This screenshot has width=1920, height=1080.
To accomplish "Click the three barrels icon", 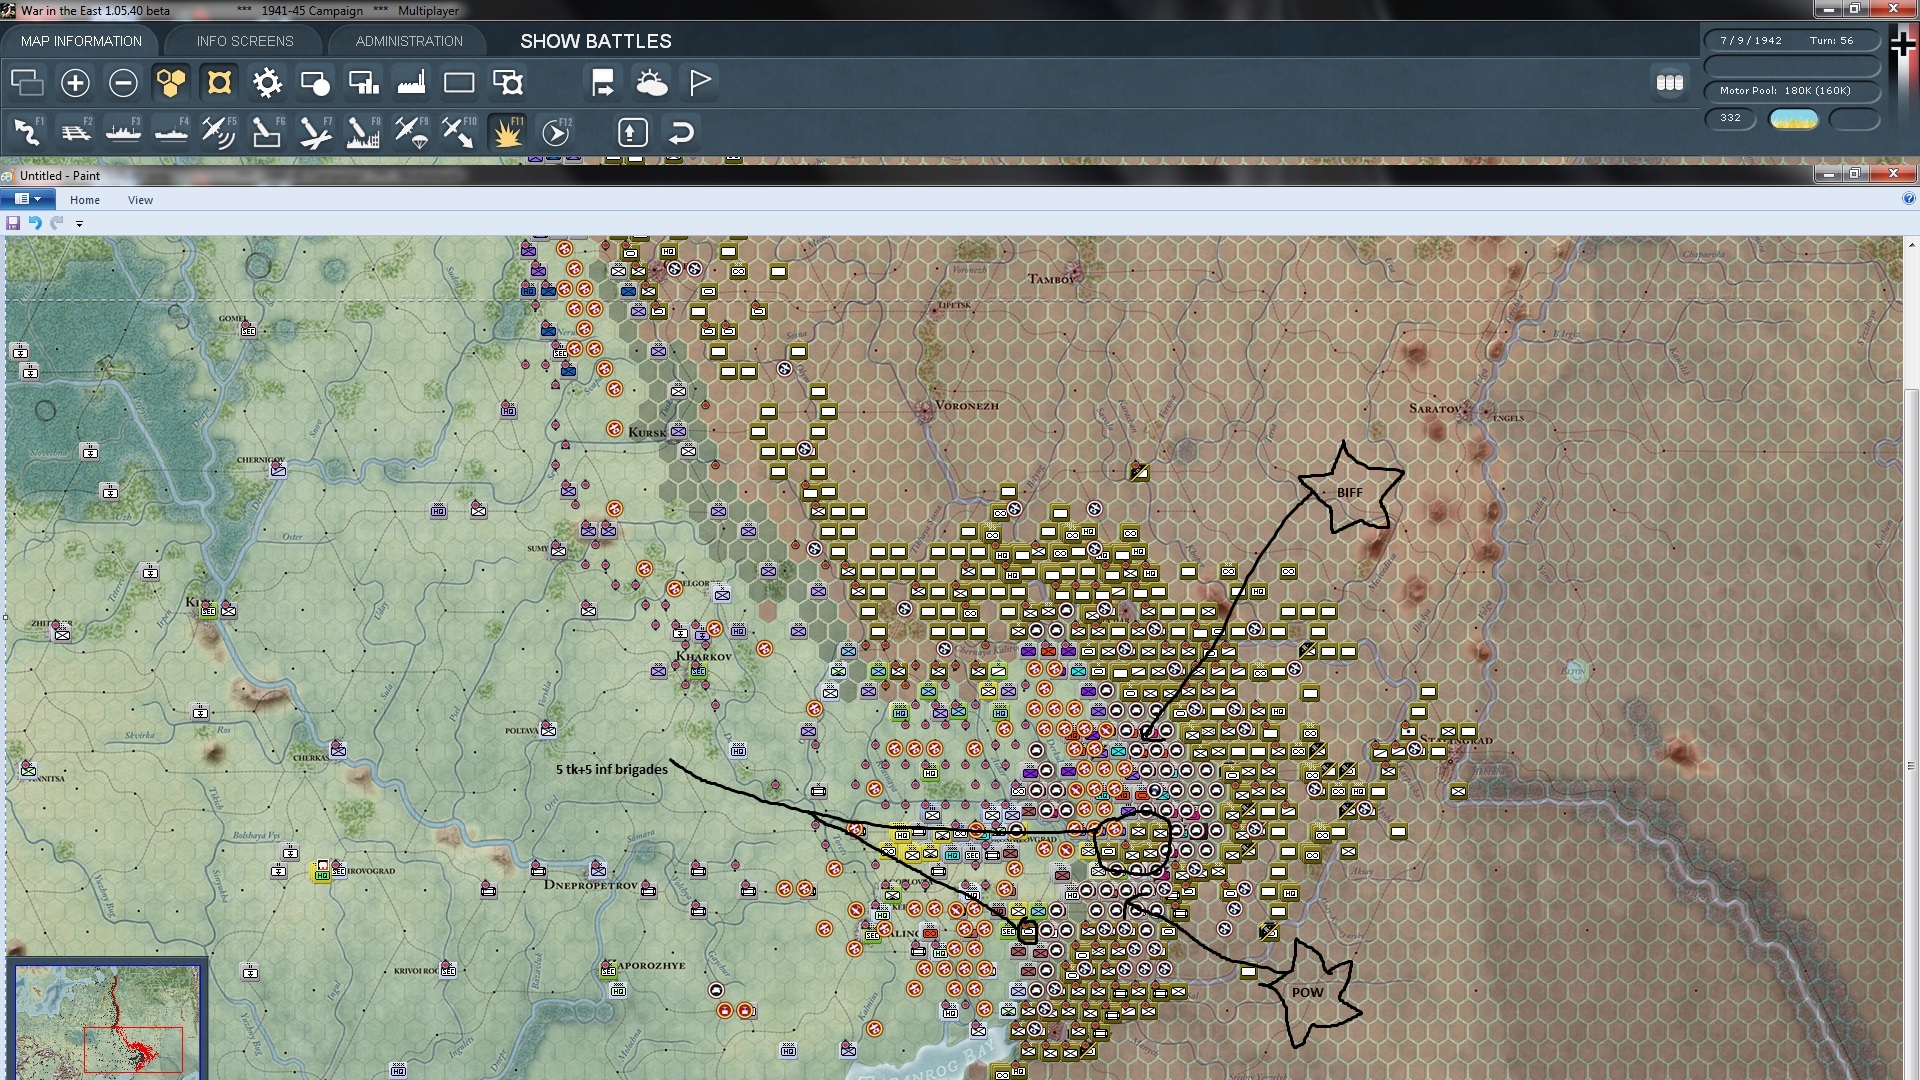I will point(1670,83).
